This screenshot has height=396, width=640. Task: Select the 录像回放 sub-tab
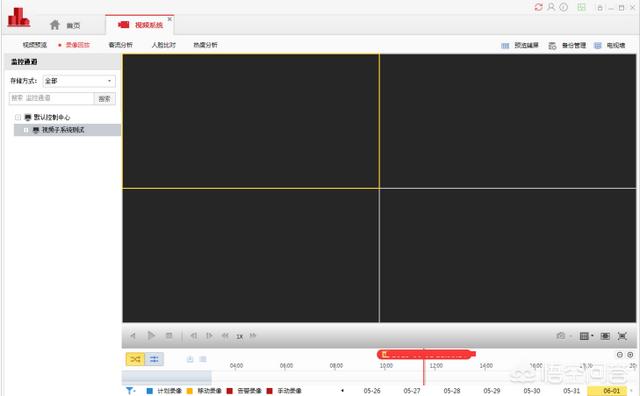click(78, 45)
